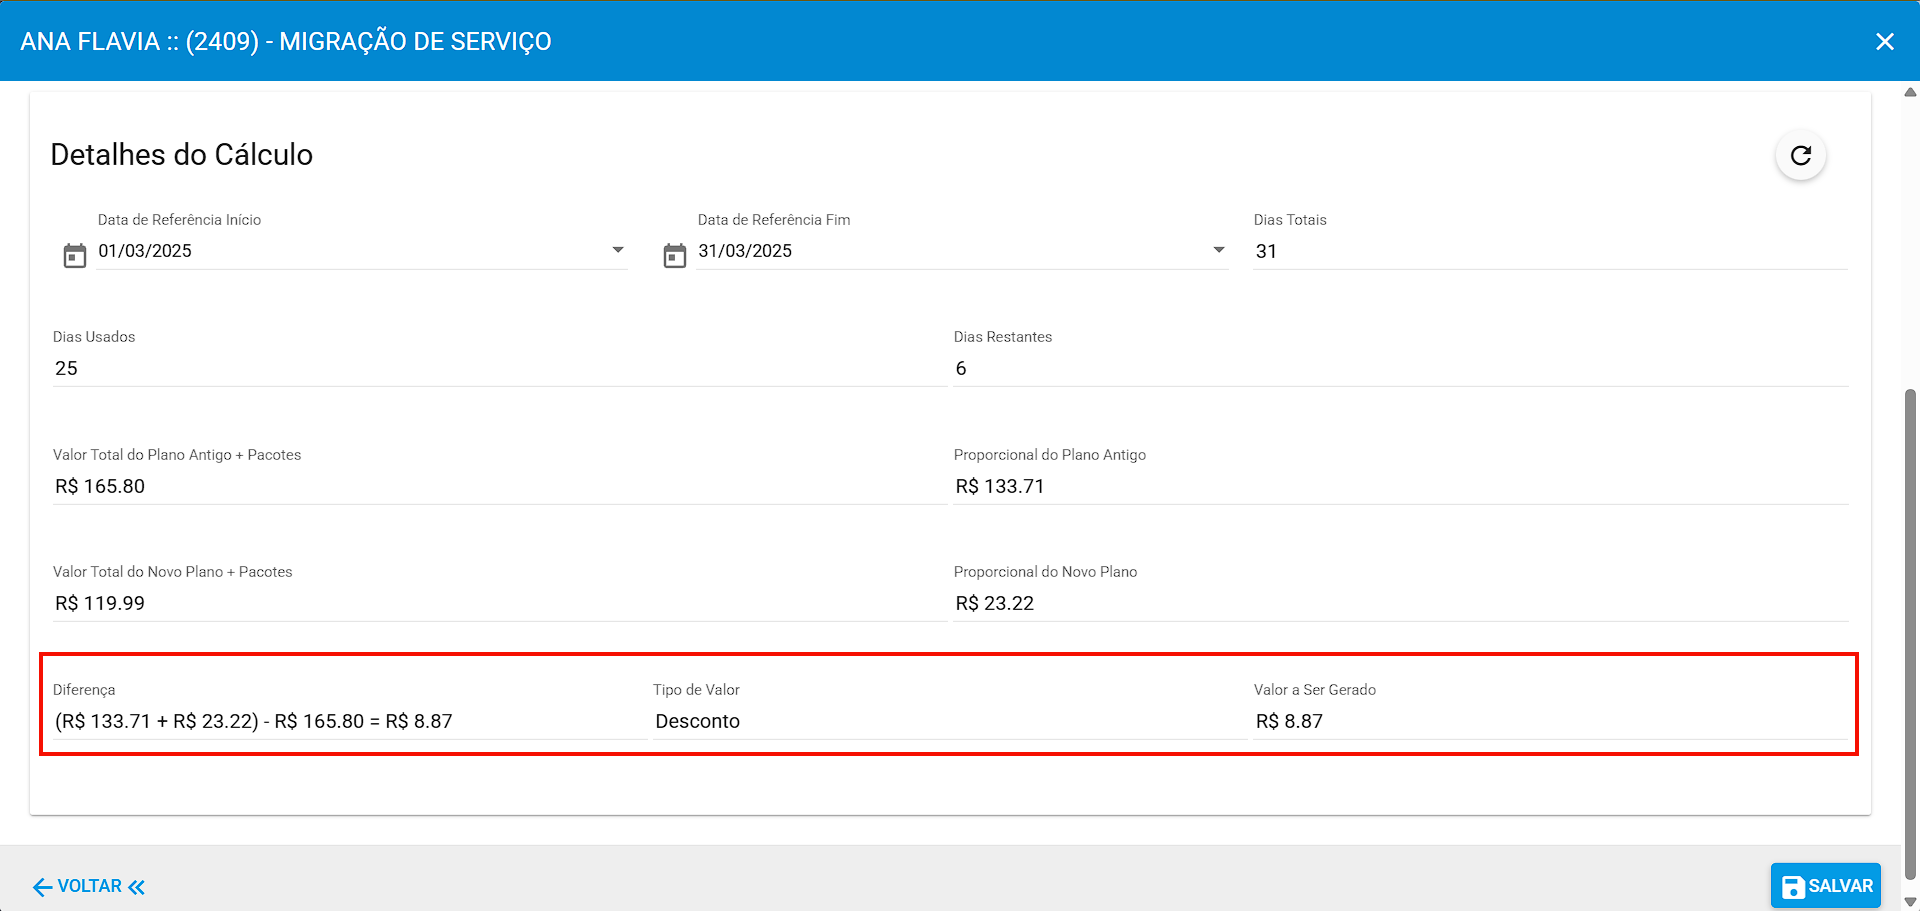1920x911 pixels.
Task: Expand the Data de Referência Início dropdown arrow
Action: coord(618,250)
